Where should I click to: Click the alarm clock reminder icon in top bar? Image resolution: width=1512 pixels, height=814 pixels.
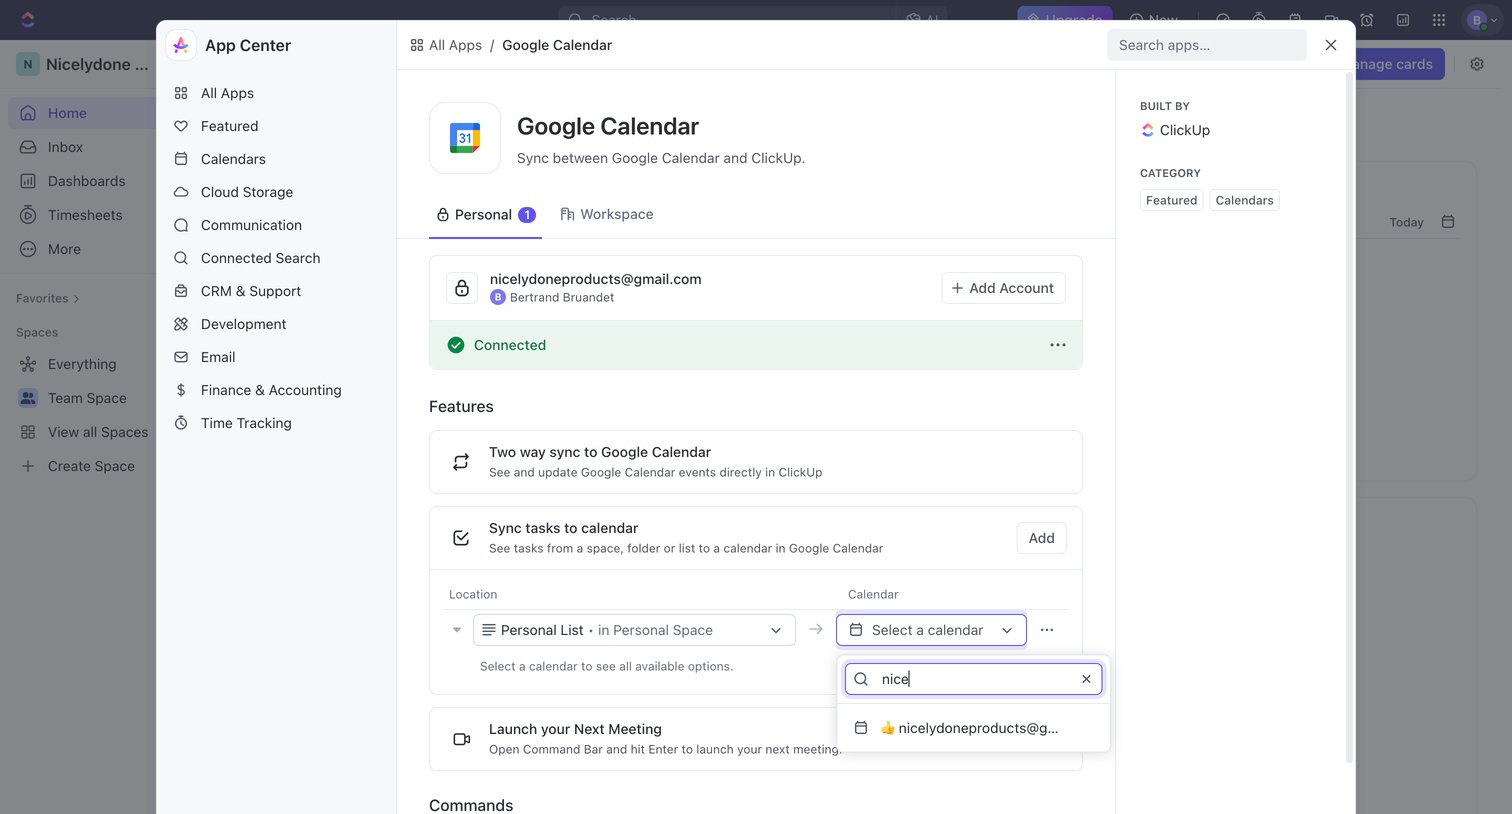coord(1367,20)
